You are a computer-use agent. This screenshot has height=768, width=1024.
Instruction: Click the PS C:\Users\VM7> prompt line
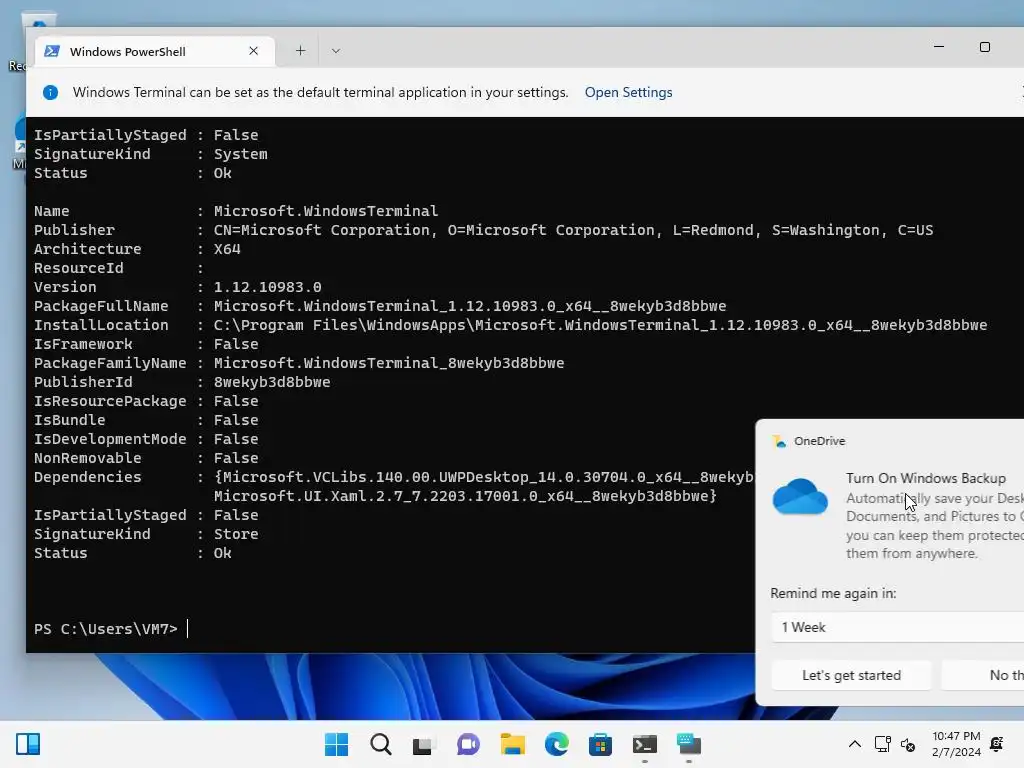tap(106, 629)
